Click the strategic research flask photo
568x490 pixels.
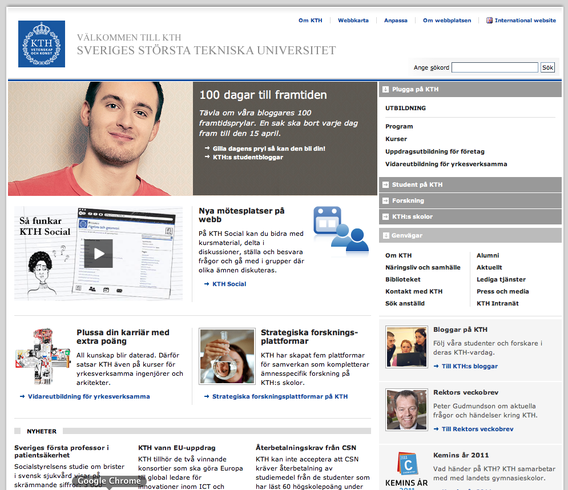click(x=227, y=356)
